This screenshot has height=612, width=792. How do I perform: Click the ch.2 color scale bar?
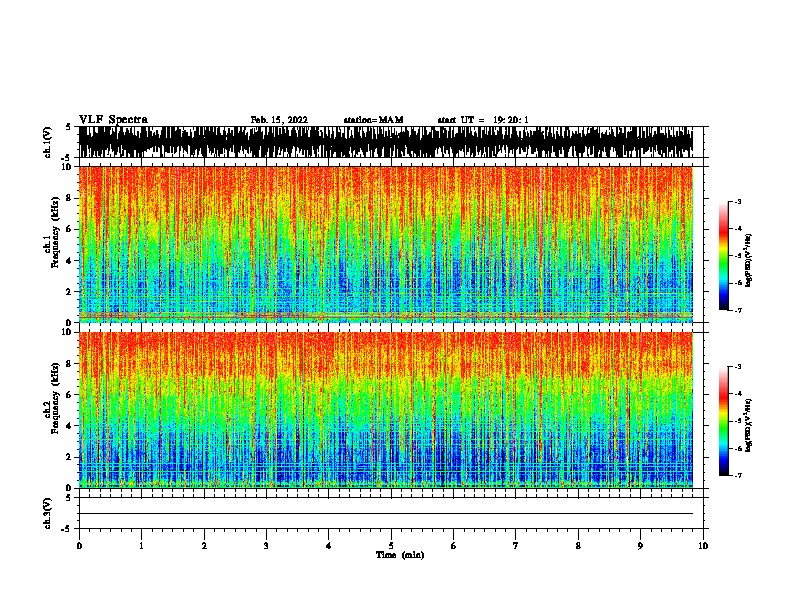point(724,421)
